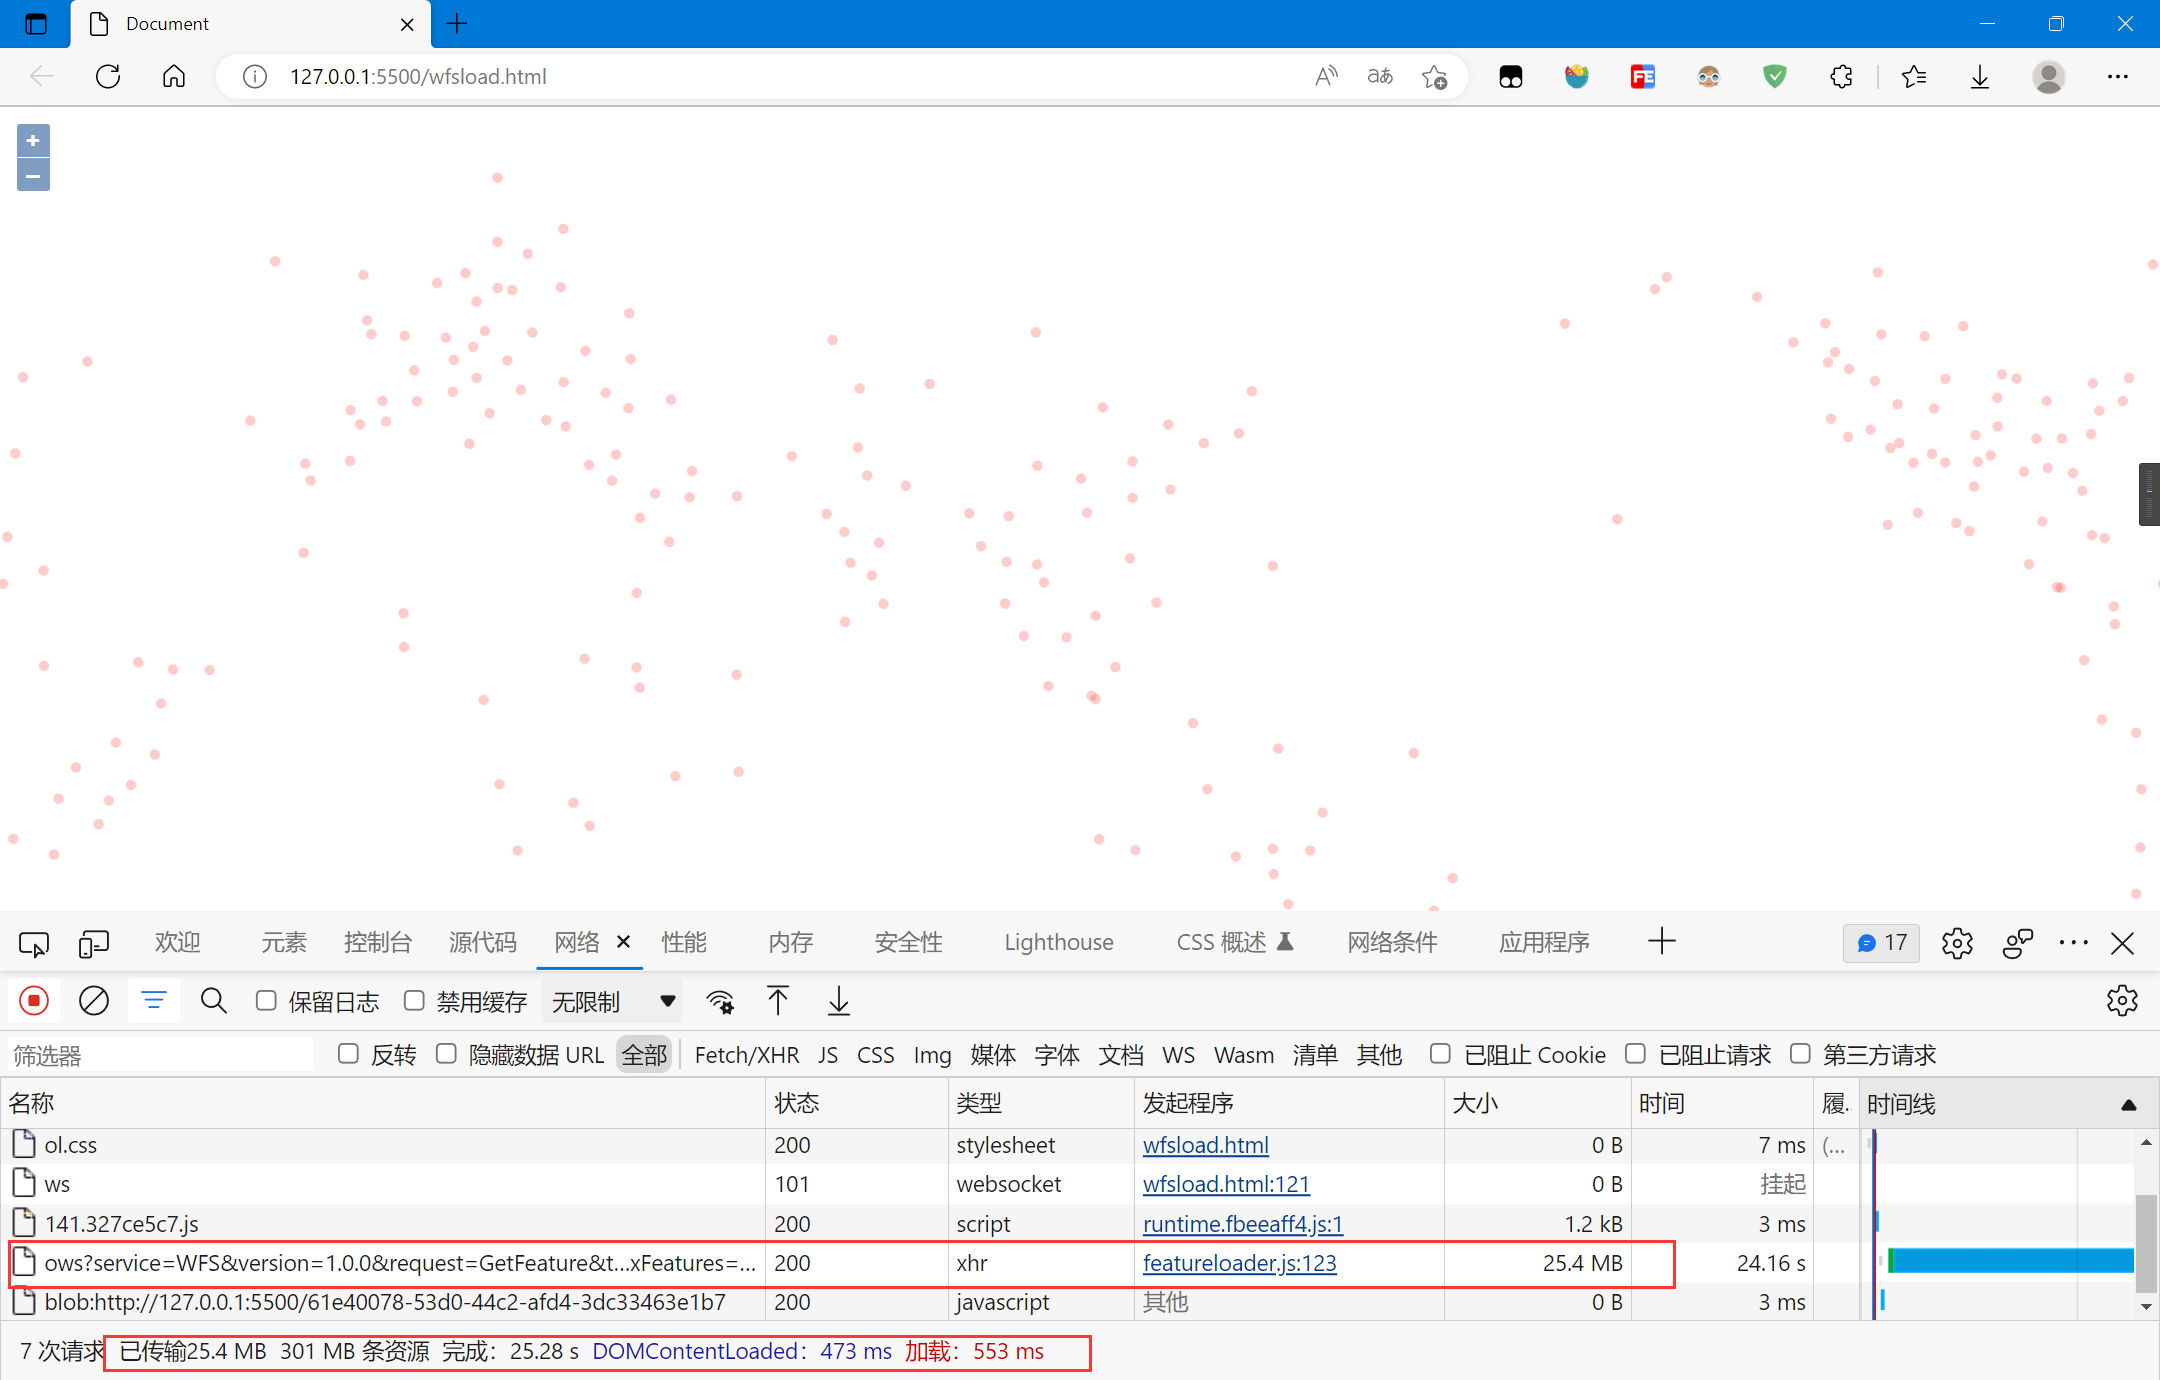Image resolution: width=2160 pixels, height=1380 pixels.
Task: Open the 应用程序 tab
Action: [x=1544, y=943]
